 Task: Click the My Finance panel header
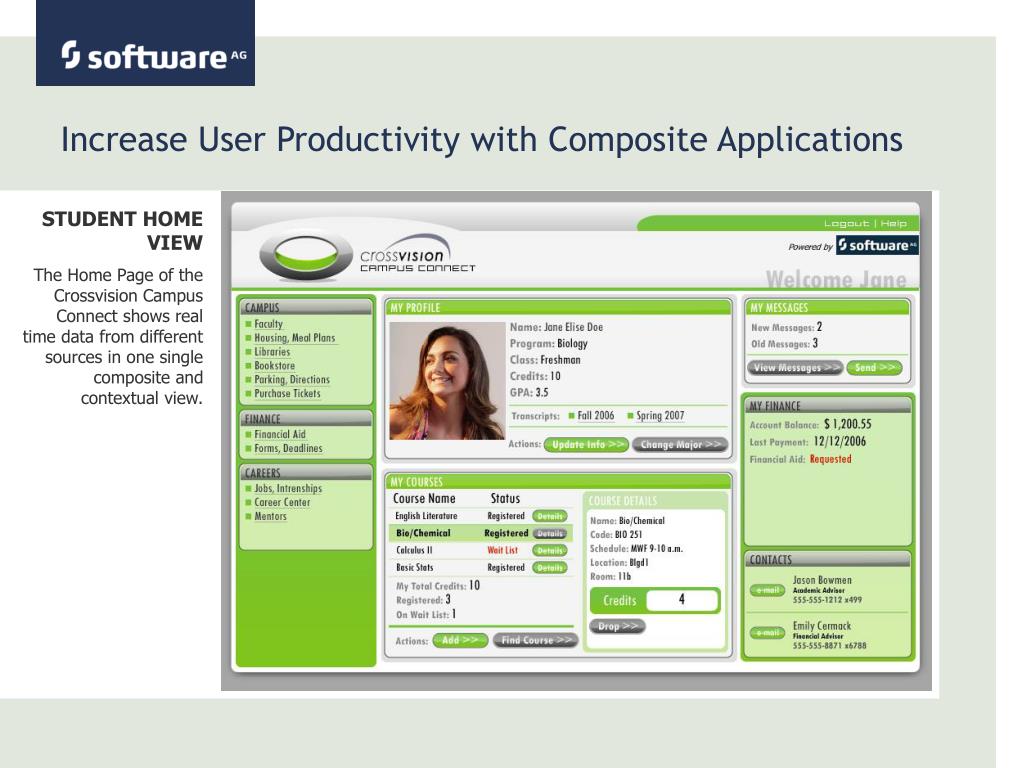[x=827, y=406]
